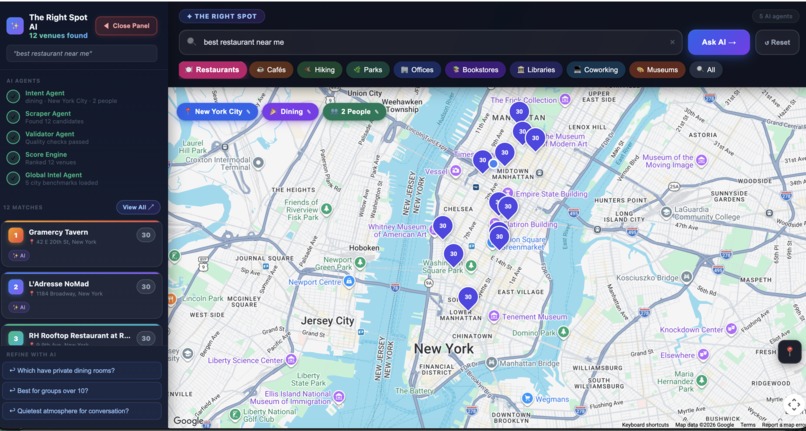
Task: Click into the 'best restaurant near me' search field
Action: point(430,42)
